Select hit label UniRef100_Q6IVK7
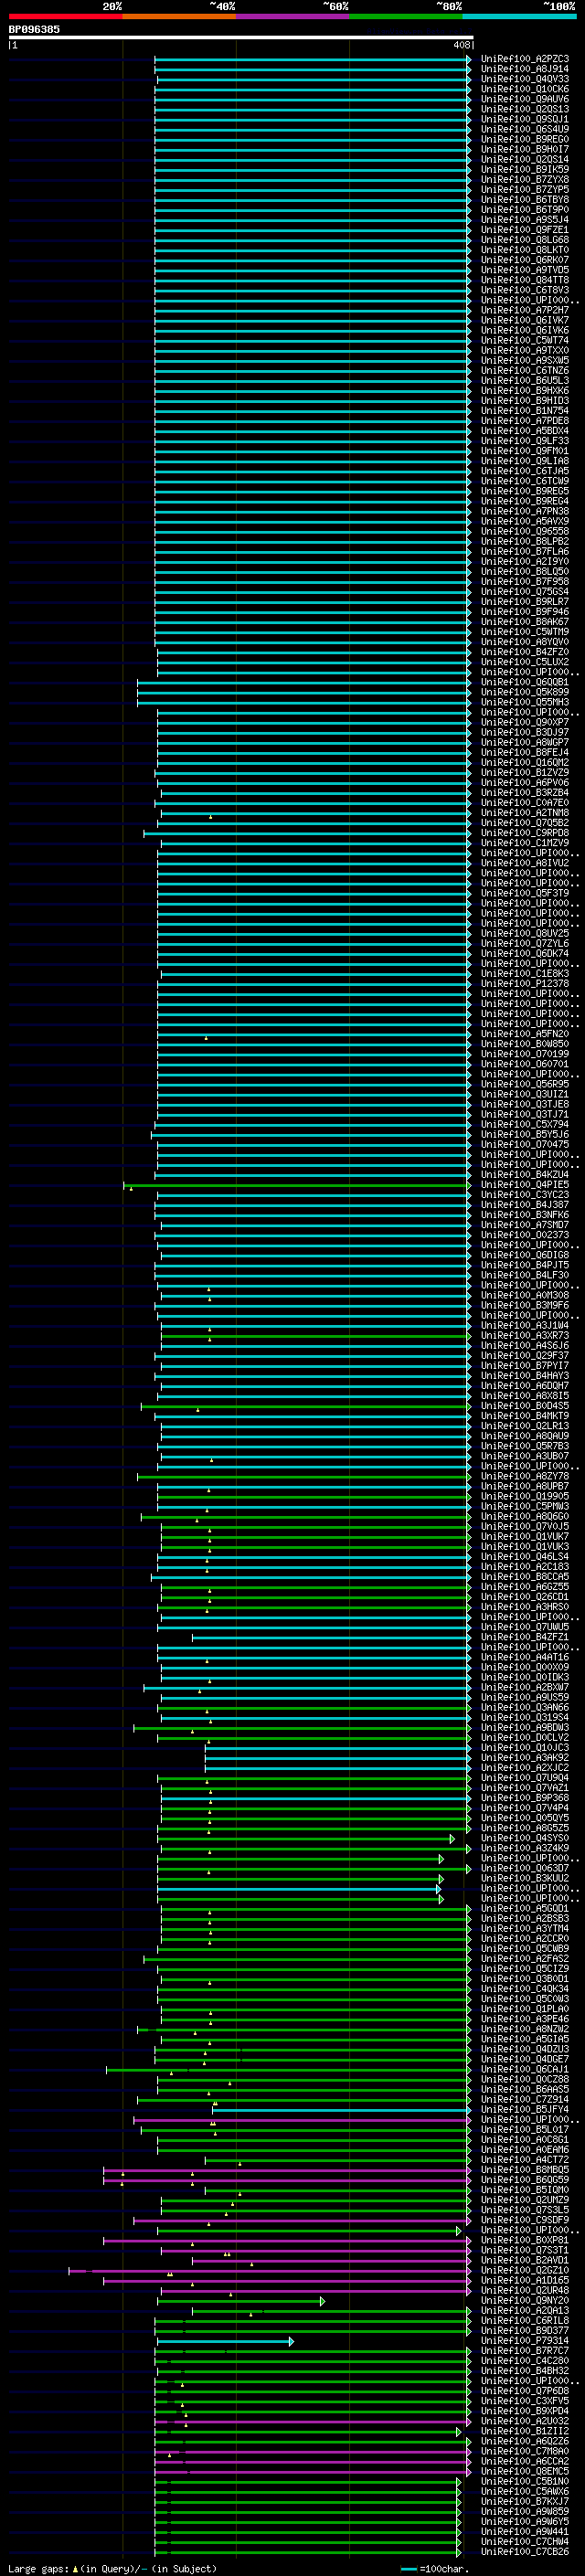This screenshot has width=585, height=2576. (524, 320)
